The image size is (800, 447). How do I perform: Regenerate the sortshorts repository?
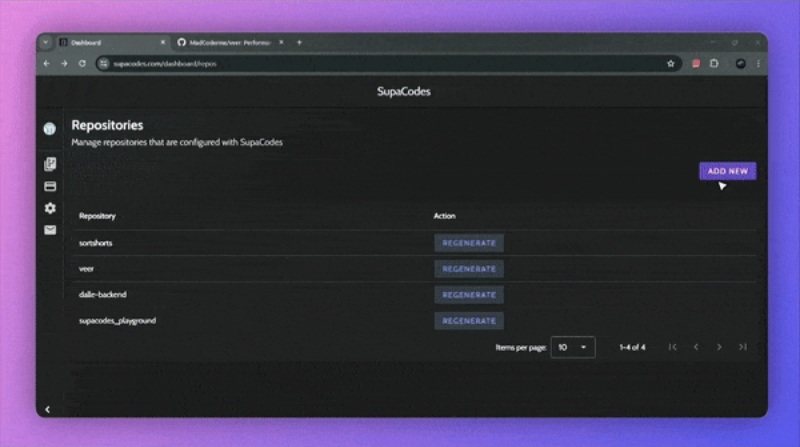click(469, 243)
